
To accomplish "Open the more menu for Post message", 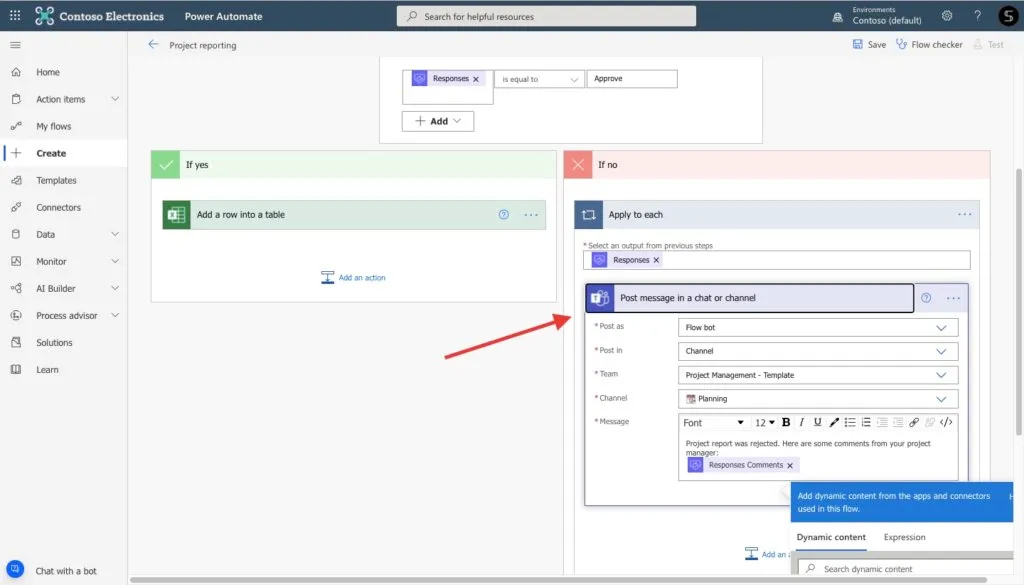I will coord(953,298).
